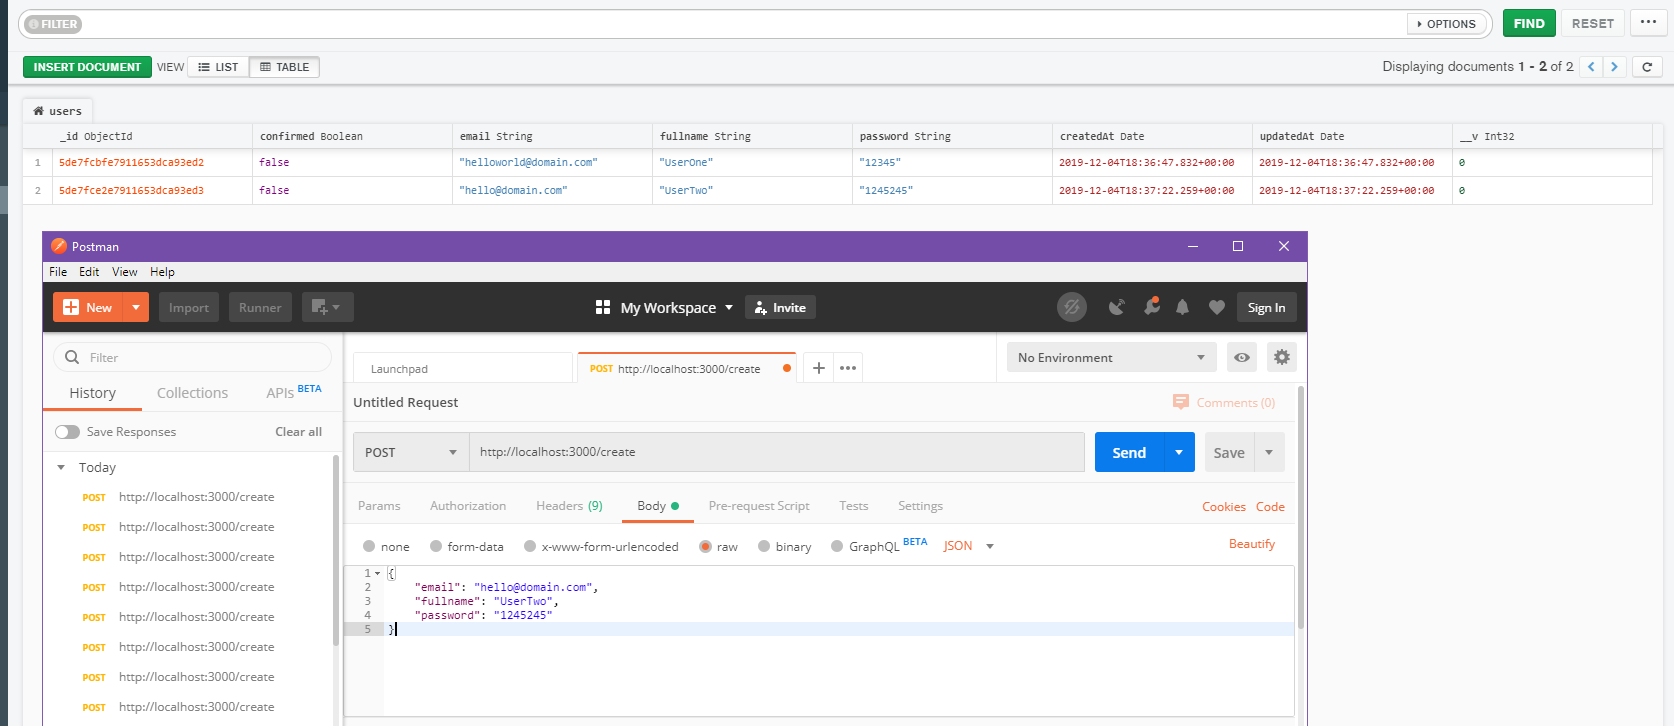Viewport: 1674px width, 726px height.
Task: Click the Compass FILTER query input bar
Action: (755, 24)
